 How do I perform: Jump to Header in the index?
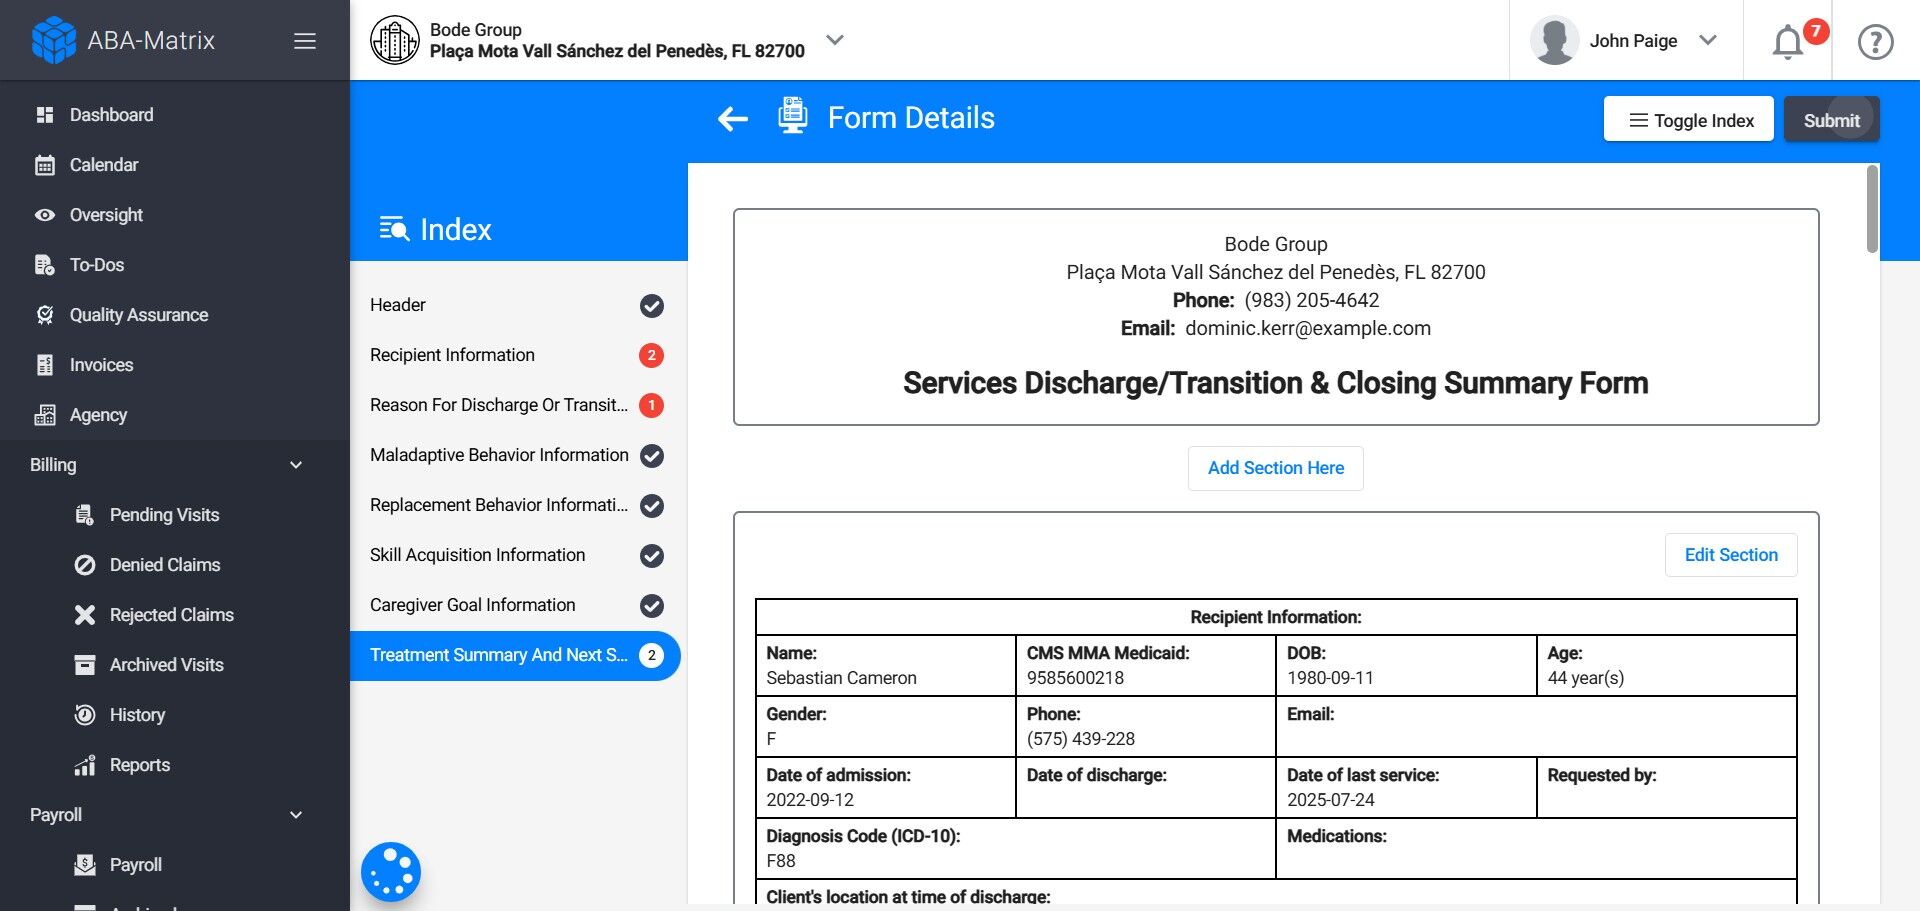[x=516, y=305]
